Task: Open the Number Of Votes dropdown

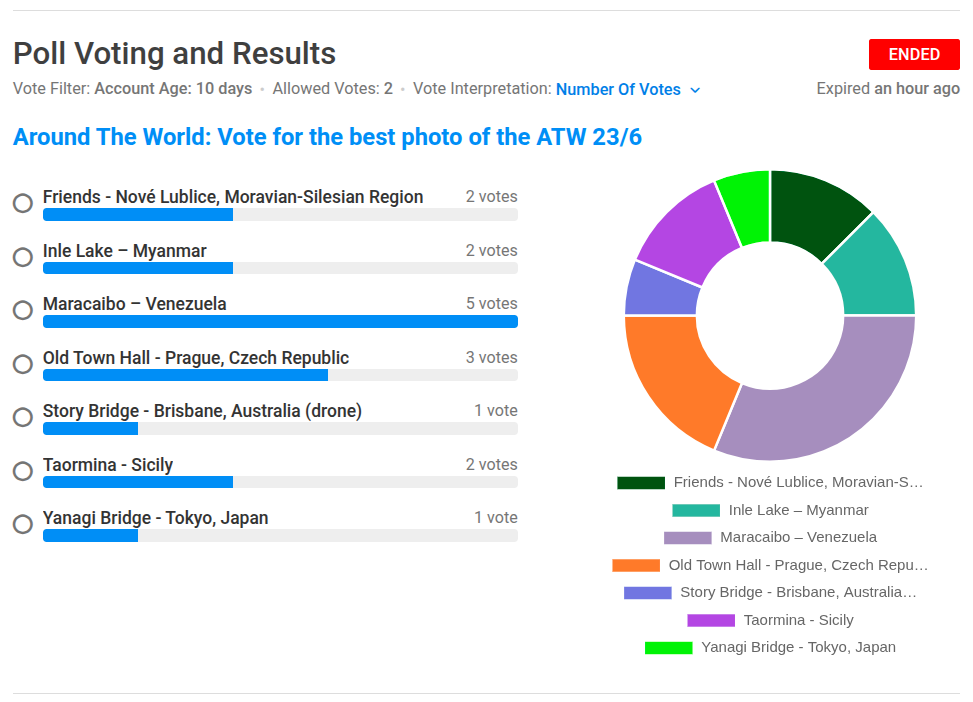Action: point(618,89)
